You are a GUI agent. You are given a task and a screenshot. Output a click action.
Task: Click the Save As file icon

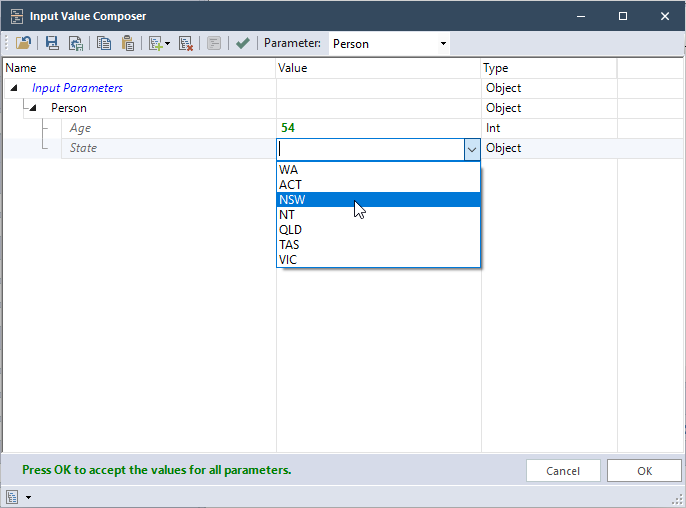76,43
